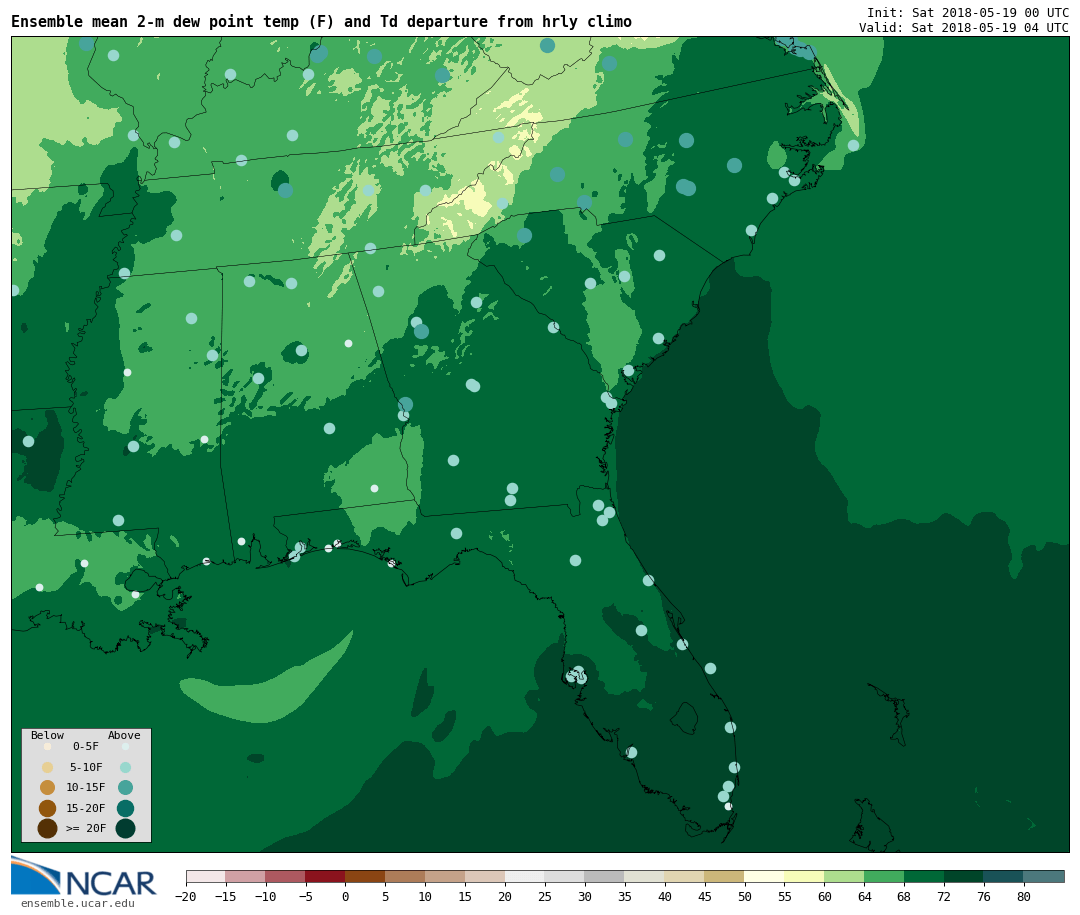Select the pale yellow swatch between 55 and 60

(x=804, y=876)
